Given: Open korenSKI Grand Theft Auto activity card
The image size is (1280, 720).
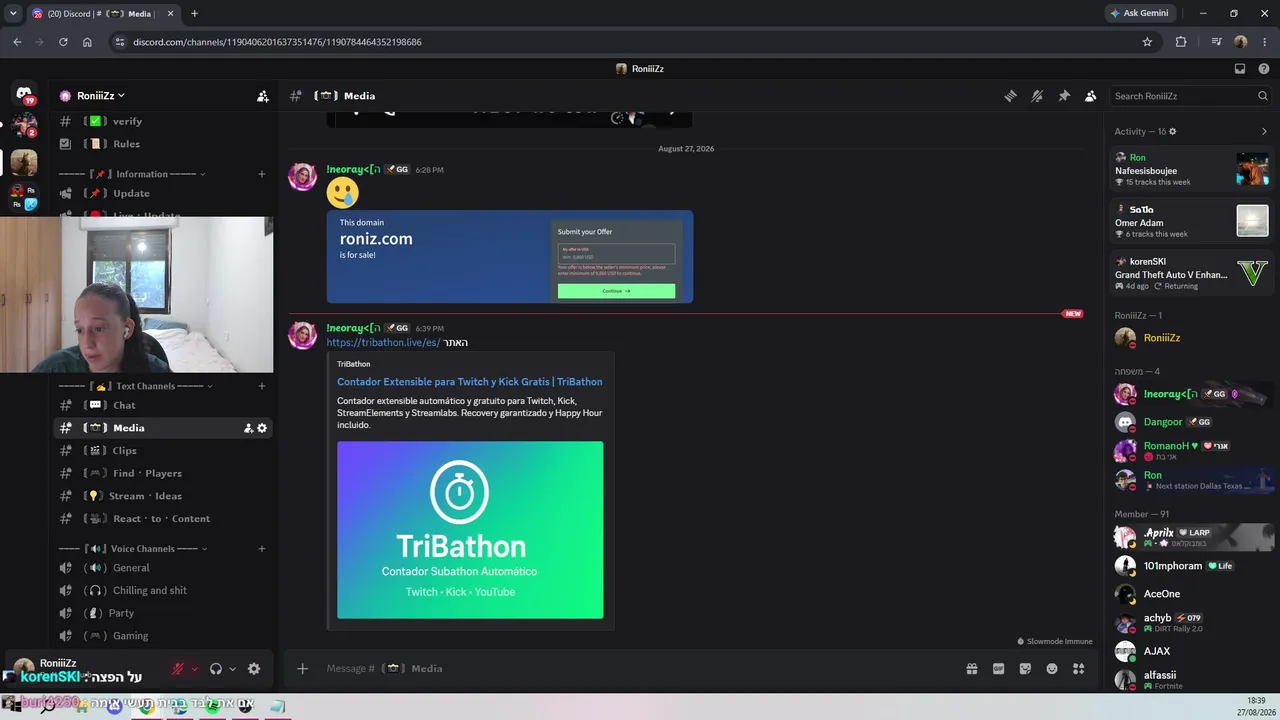Looking at the screenshot, I should (x=1192, y=273).
